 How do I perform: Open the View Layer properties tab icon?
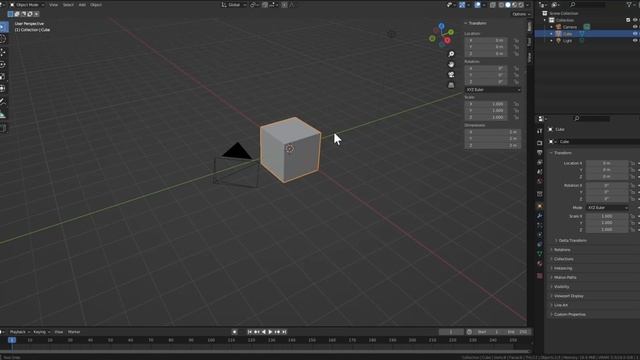pos(540,162)
